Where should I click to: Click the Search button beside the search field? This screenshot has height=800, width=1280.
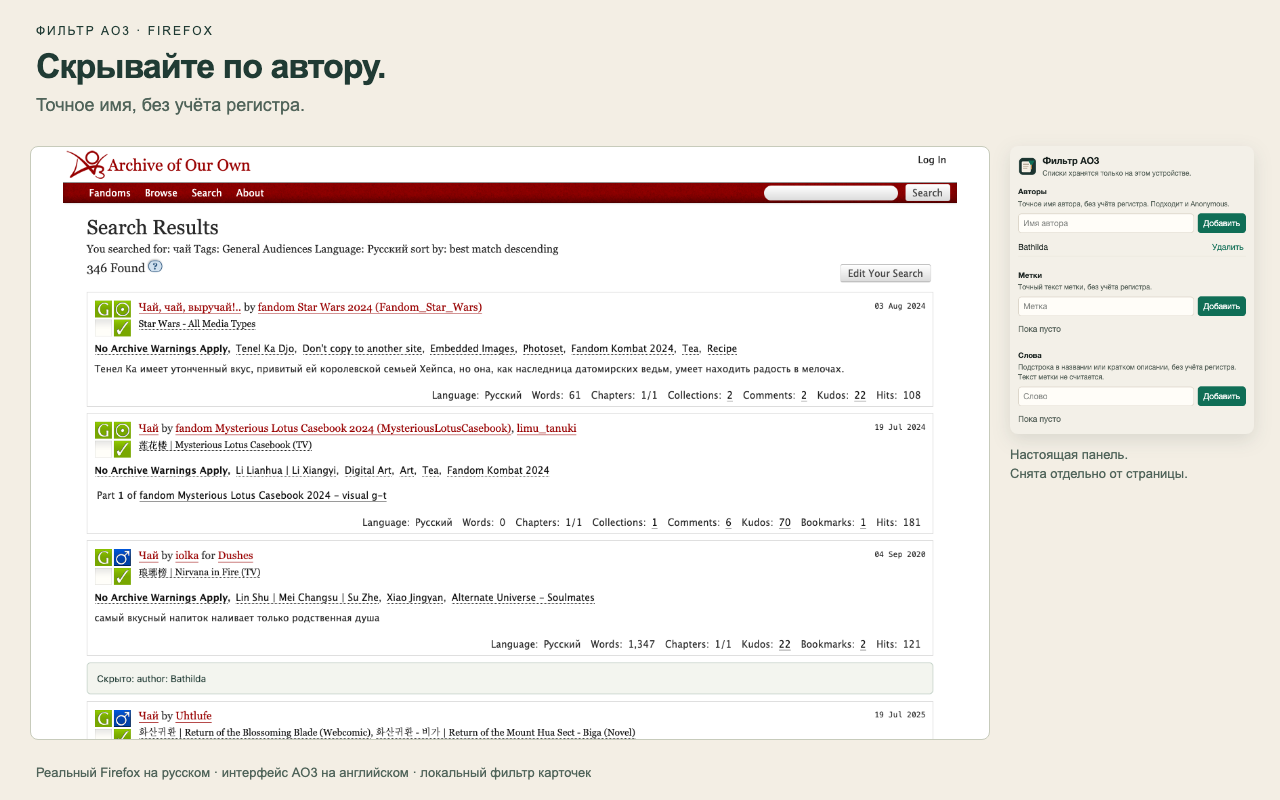[927, 193]
